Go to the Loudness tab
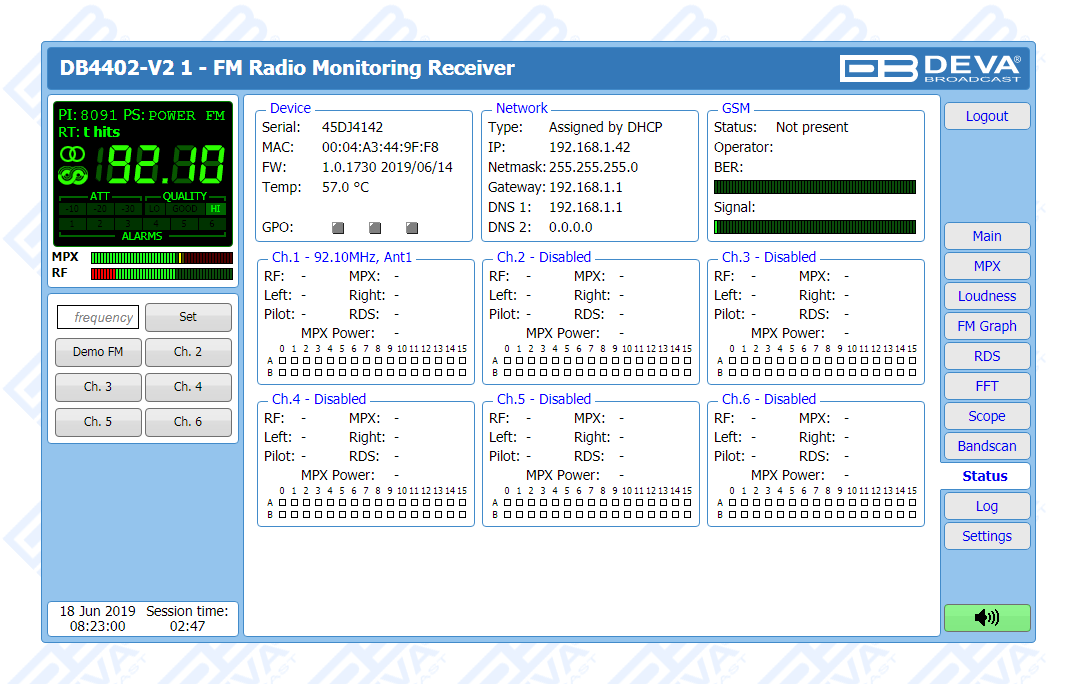The image size is (1077, 684). 986,296
